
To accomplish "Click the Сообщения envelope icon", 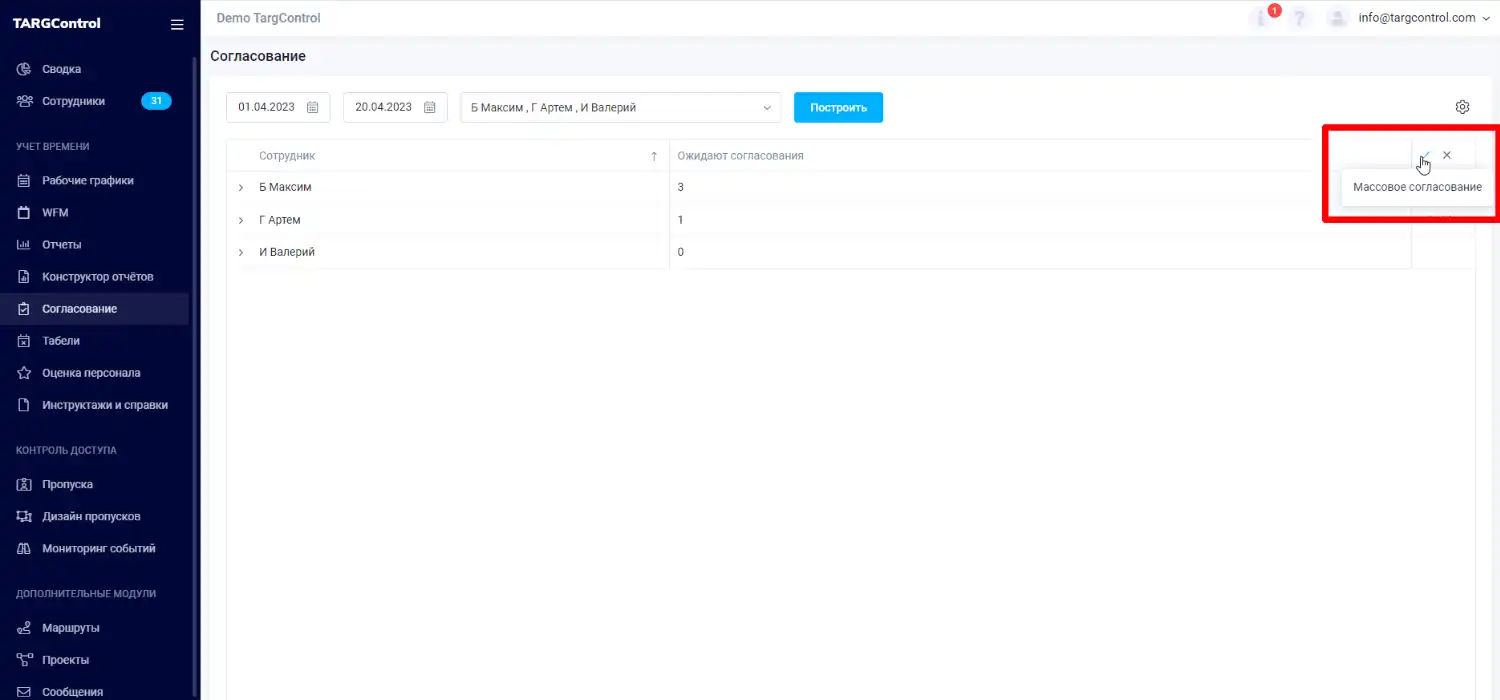I will [24, 692].
